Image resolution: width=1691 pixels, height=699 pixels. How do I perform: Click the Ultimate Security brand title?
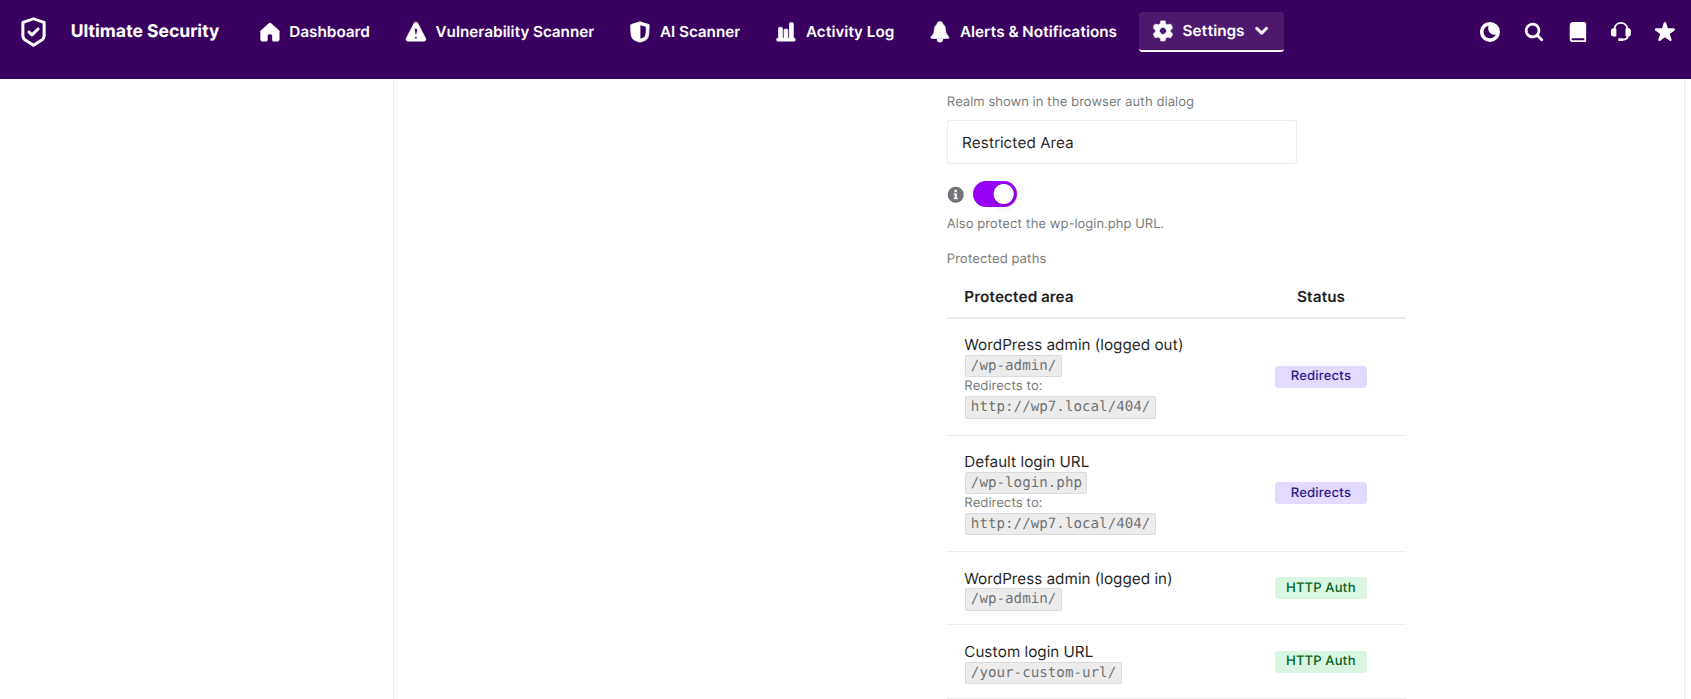(145, 31)
